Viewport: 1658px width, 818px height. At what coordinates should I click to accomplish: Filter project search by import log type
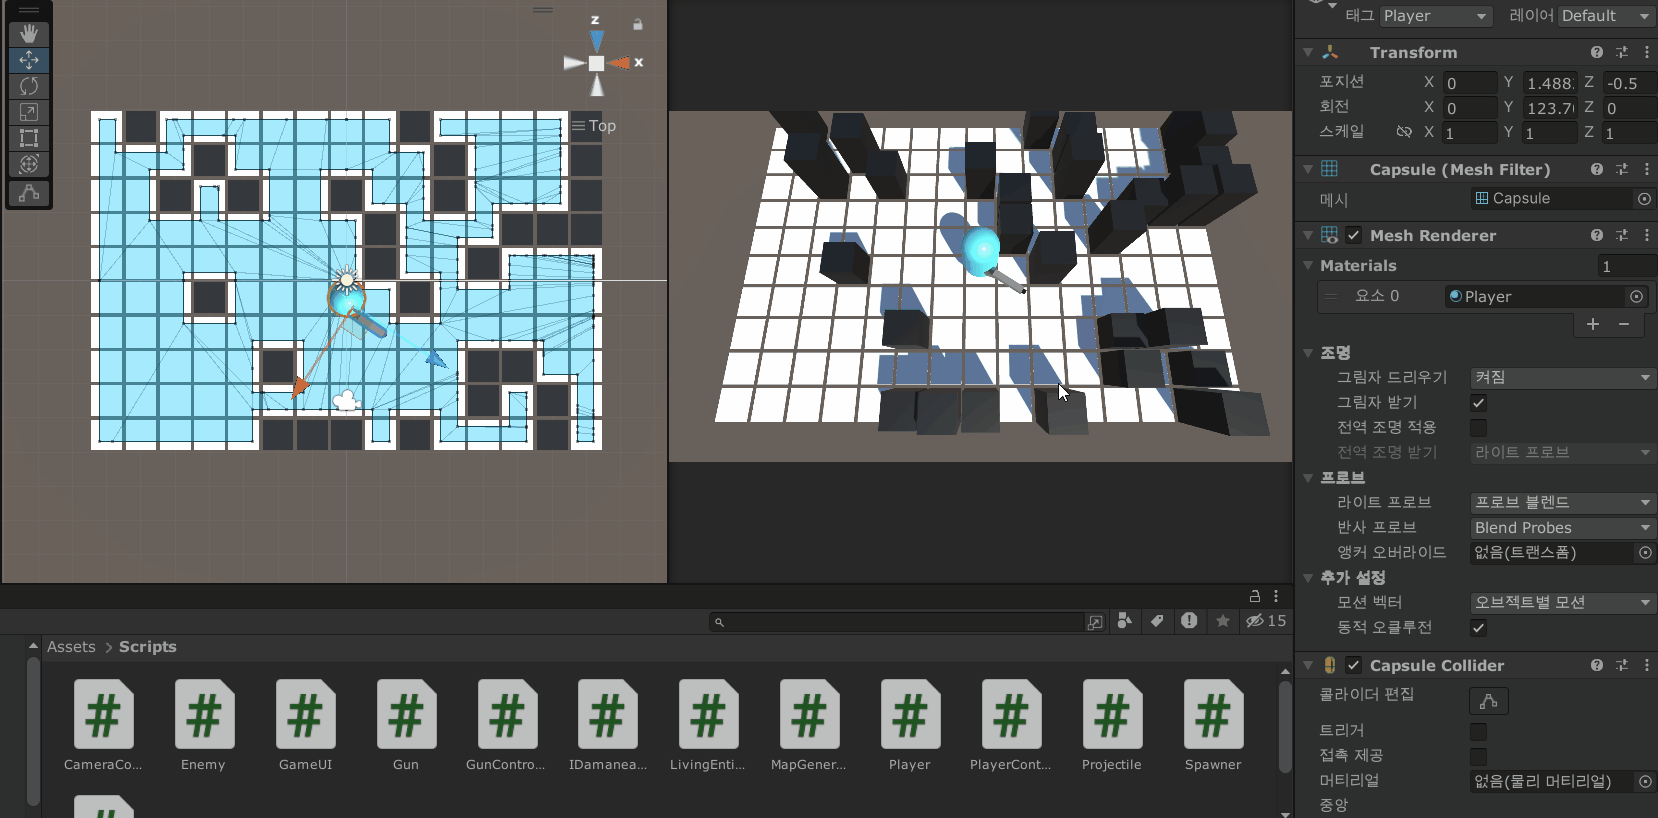coord(1189,621)
